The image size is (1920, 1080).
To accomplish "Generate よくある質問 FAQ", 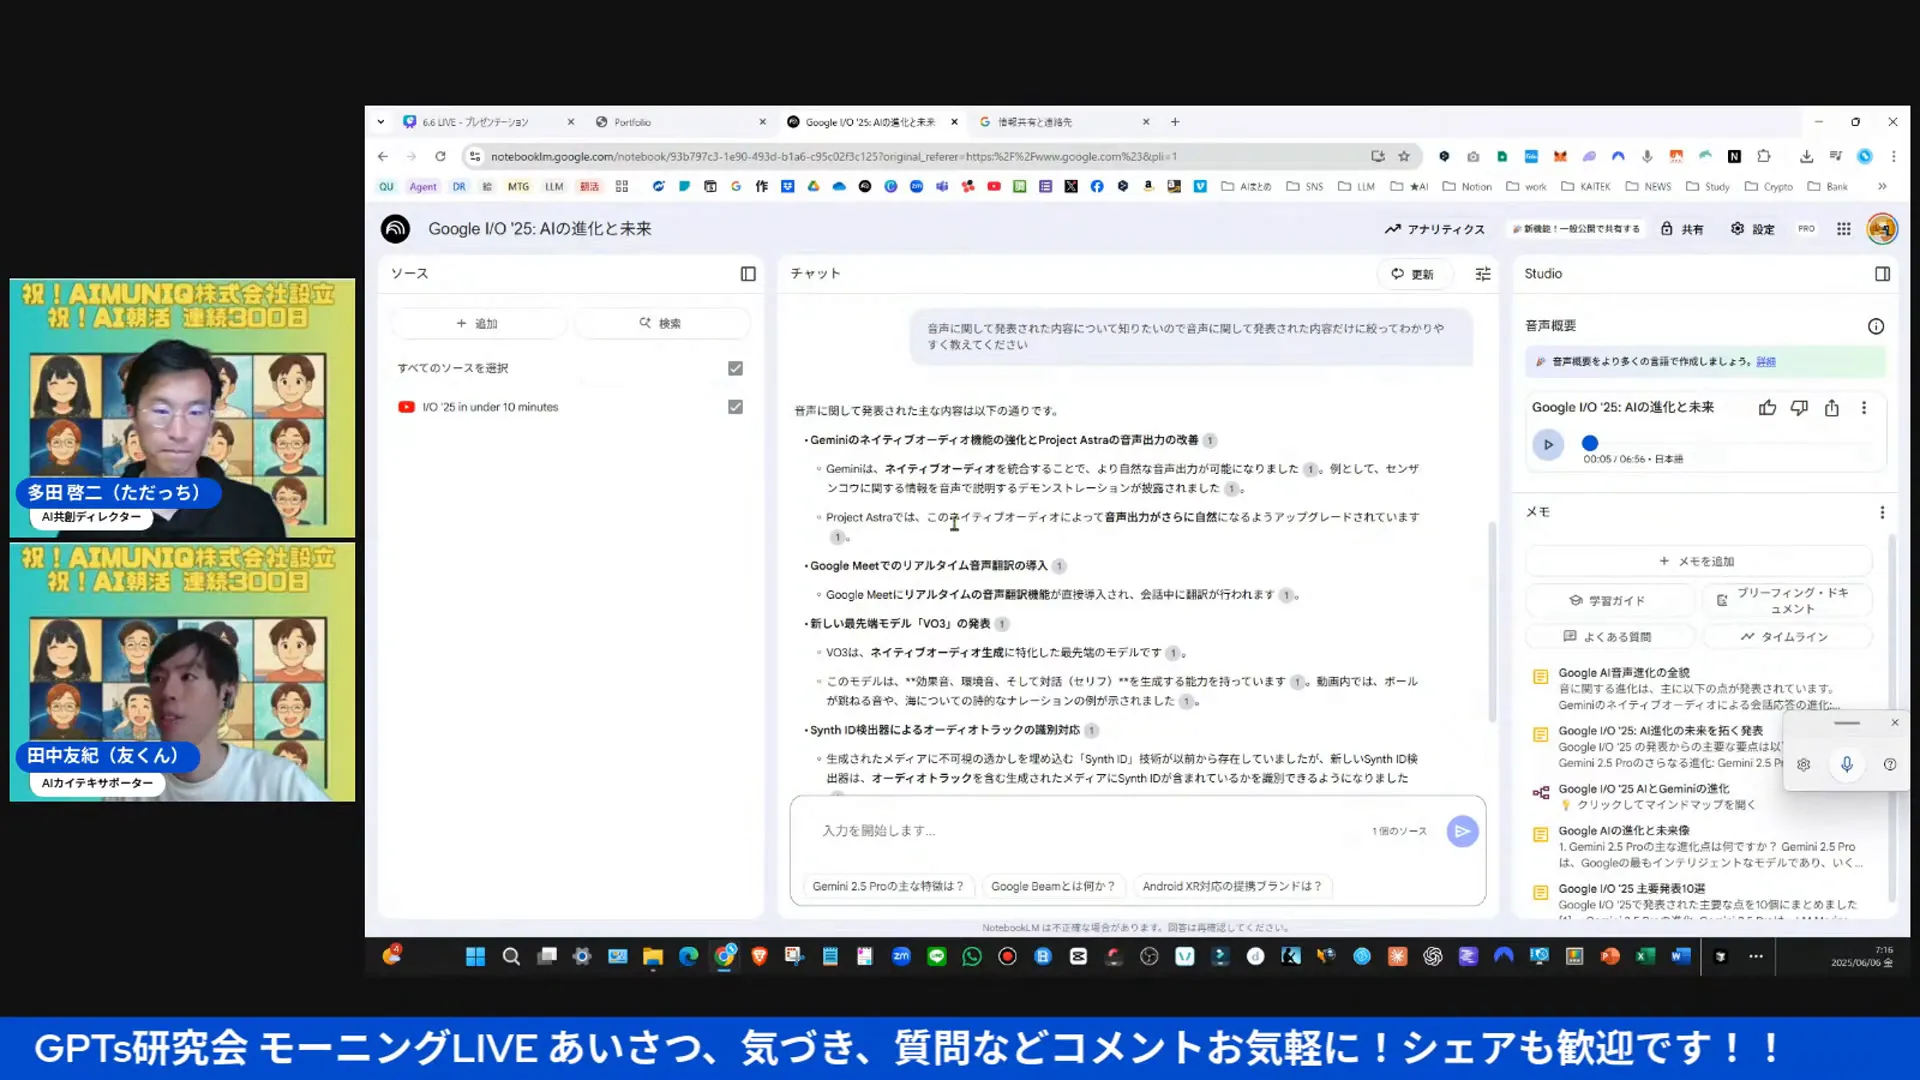I will point(1608,637).
